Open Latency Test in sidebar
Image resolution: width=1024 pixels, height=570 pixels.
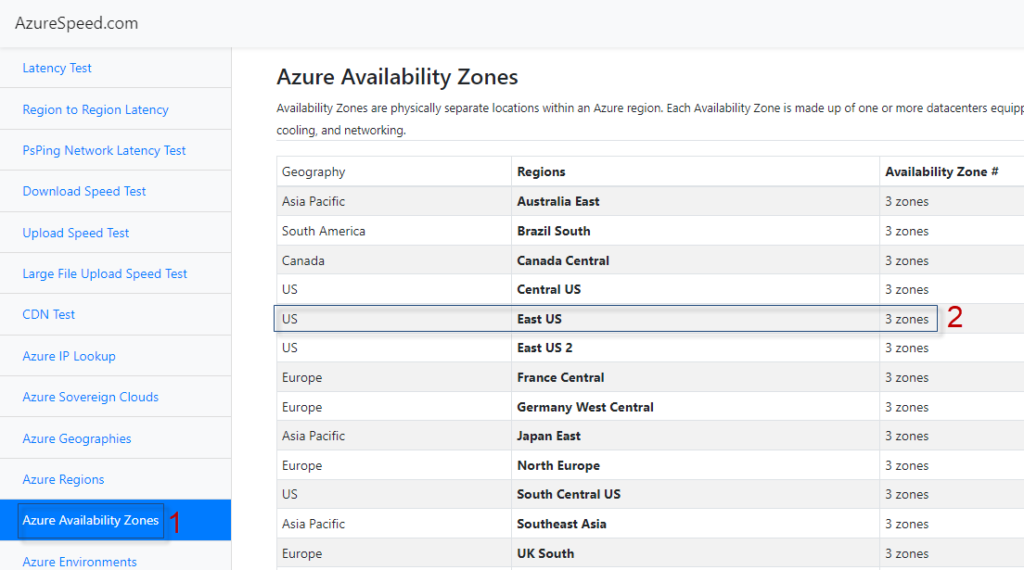coord(57,68)
